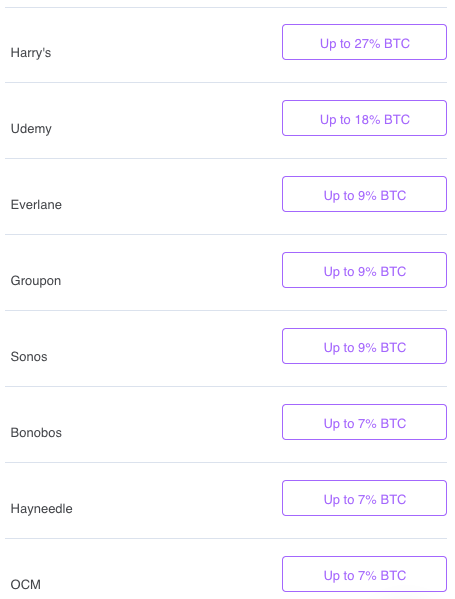Select the 18% BTC reward button

click(364, 118)
